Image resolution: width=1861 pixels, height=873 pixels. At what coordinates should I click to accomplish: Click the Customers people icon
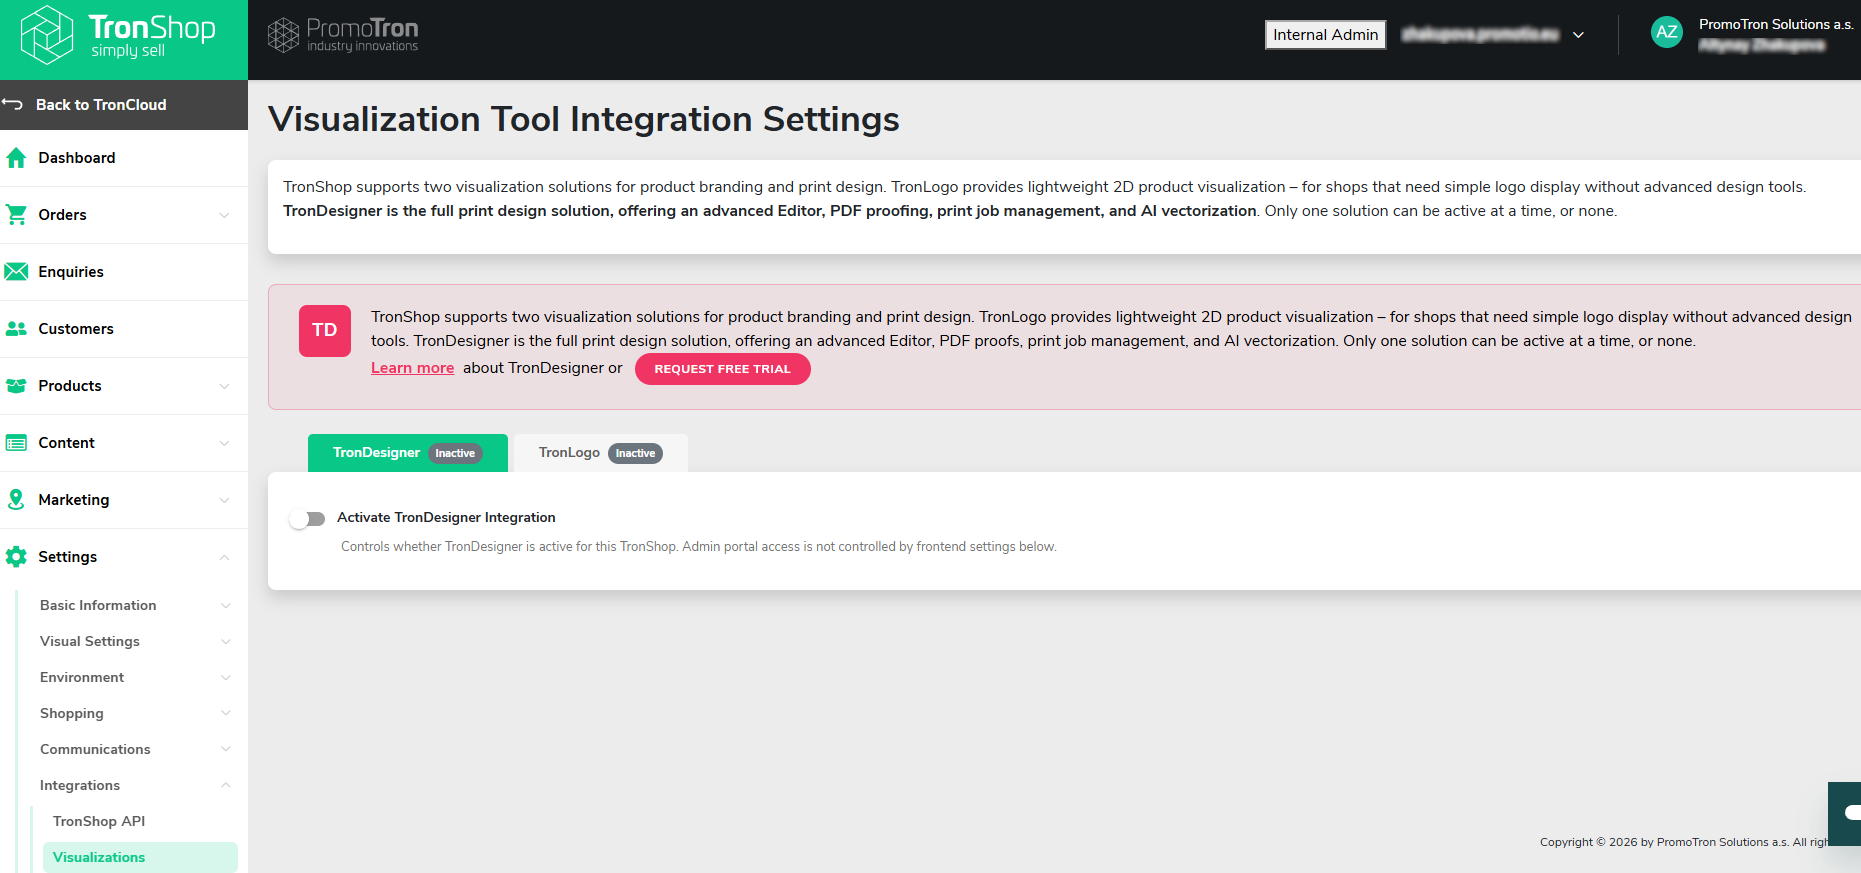tap(16, 329)
